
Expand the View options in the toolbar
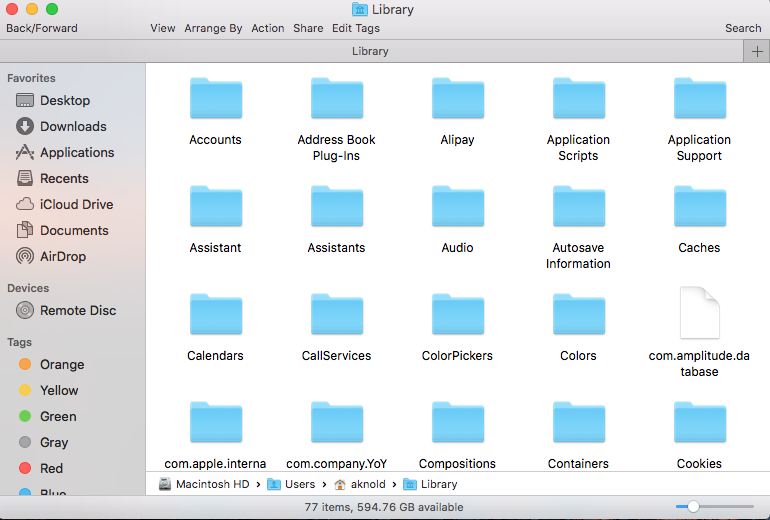point(163,28)
